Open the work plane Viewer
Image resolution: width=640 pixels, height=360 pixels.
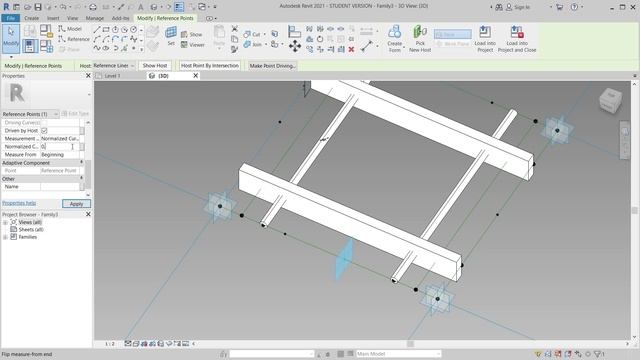[192, 44]
